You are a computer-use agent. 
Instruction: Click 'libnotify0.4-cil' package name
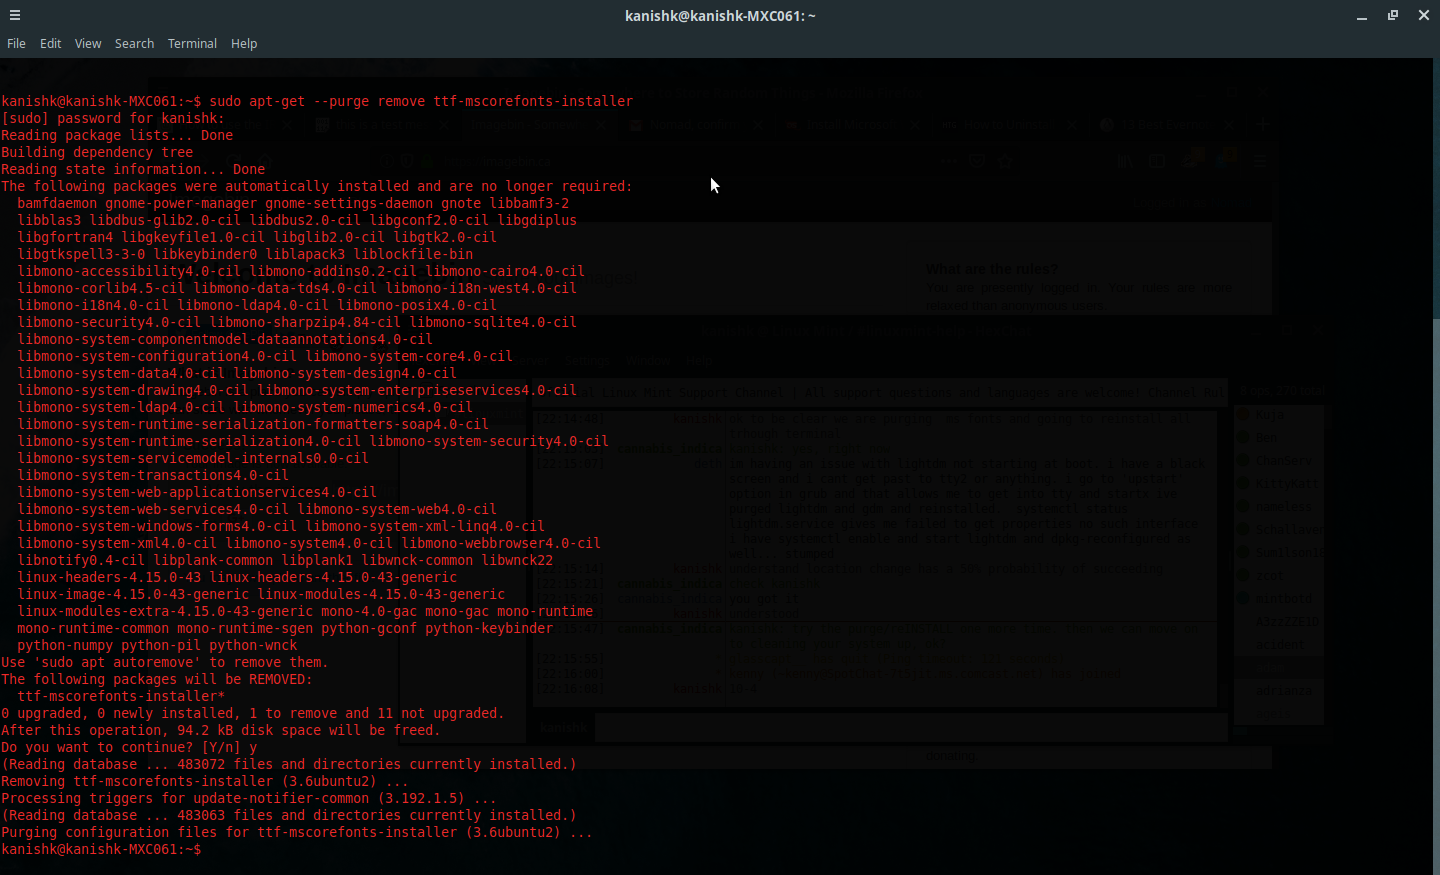pos(81,560)
